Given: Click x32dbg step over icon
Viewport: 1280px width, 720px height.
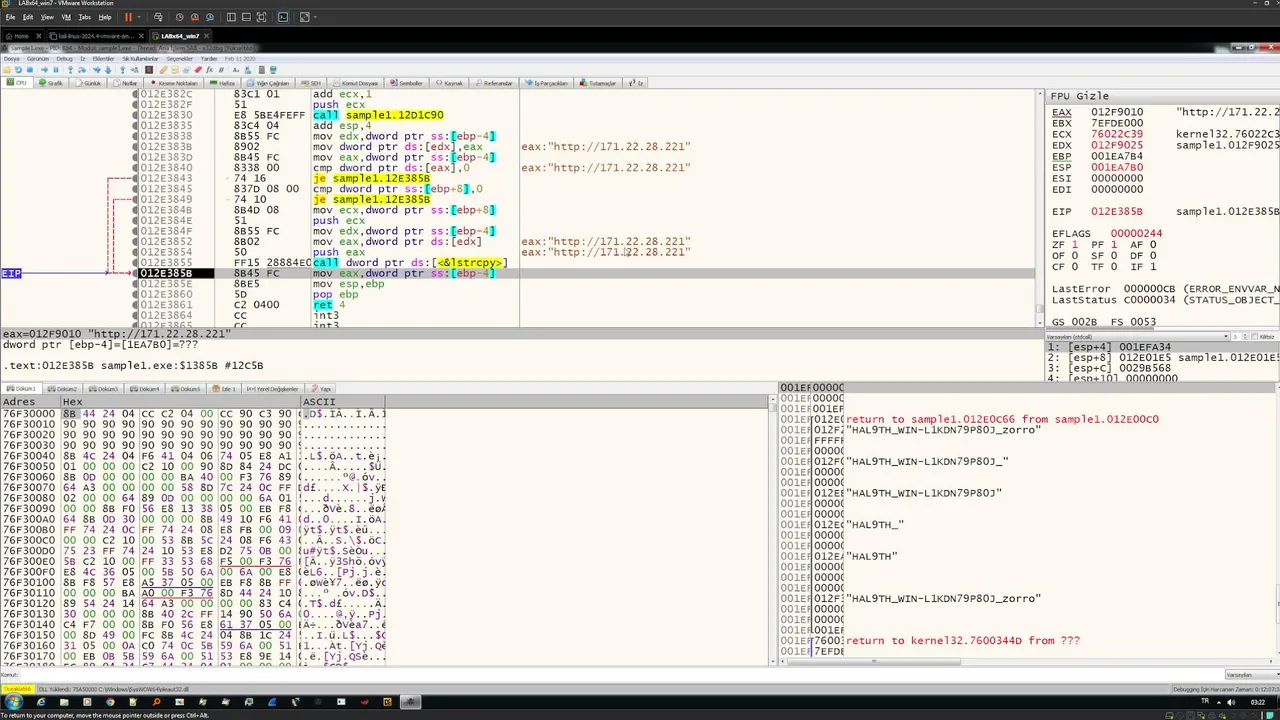Looking at the screenshot, I should tap(82, 70).
